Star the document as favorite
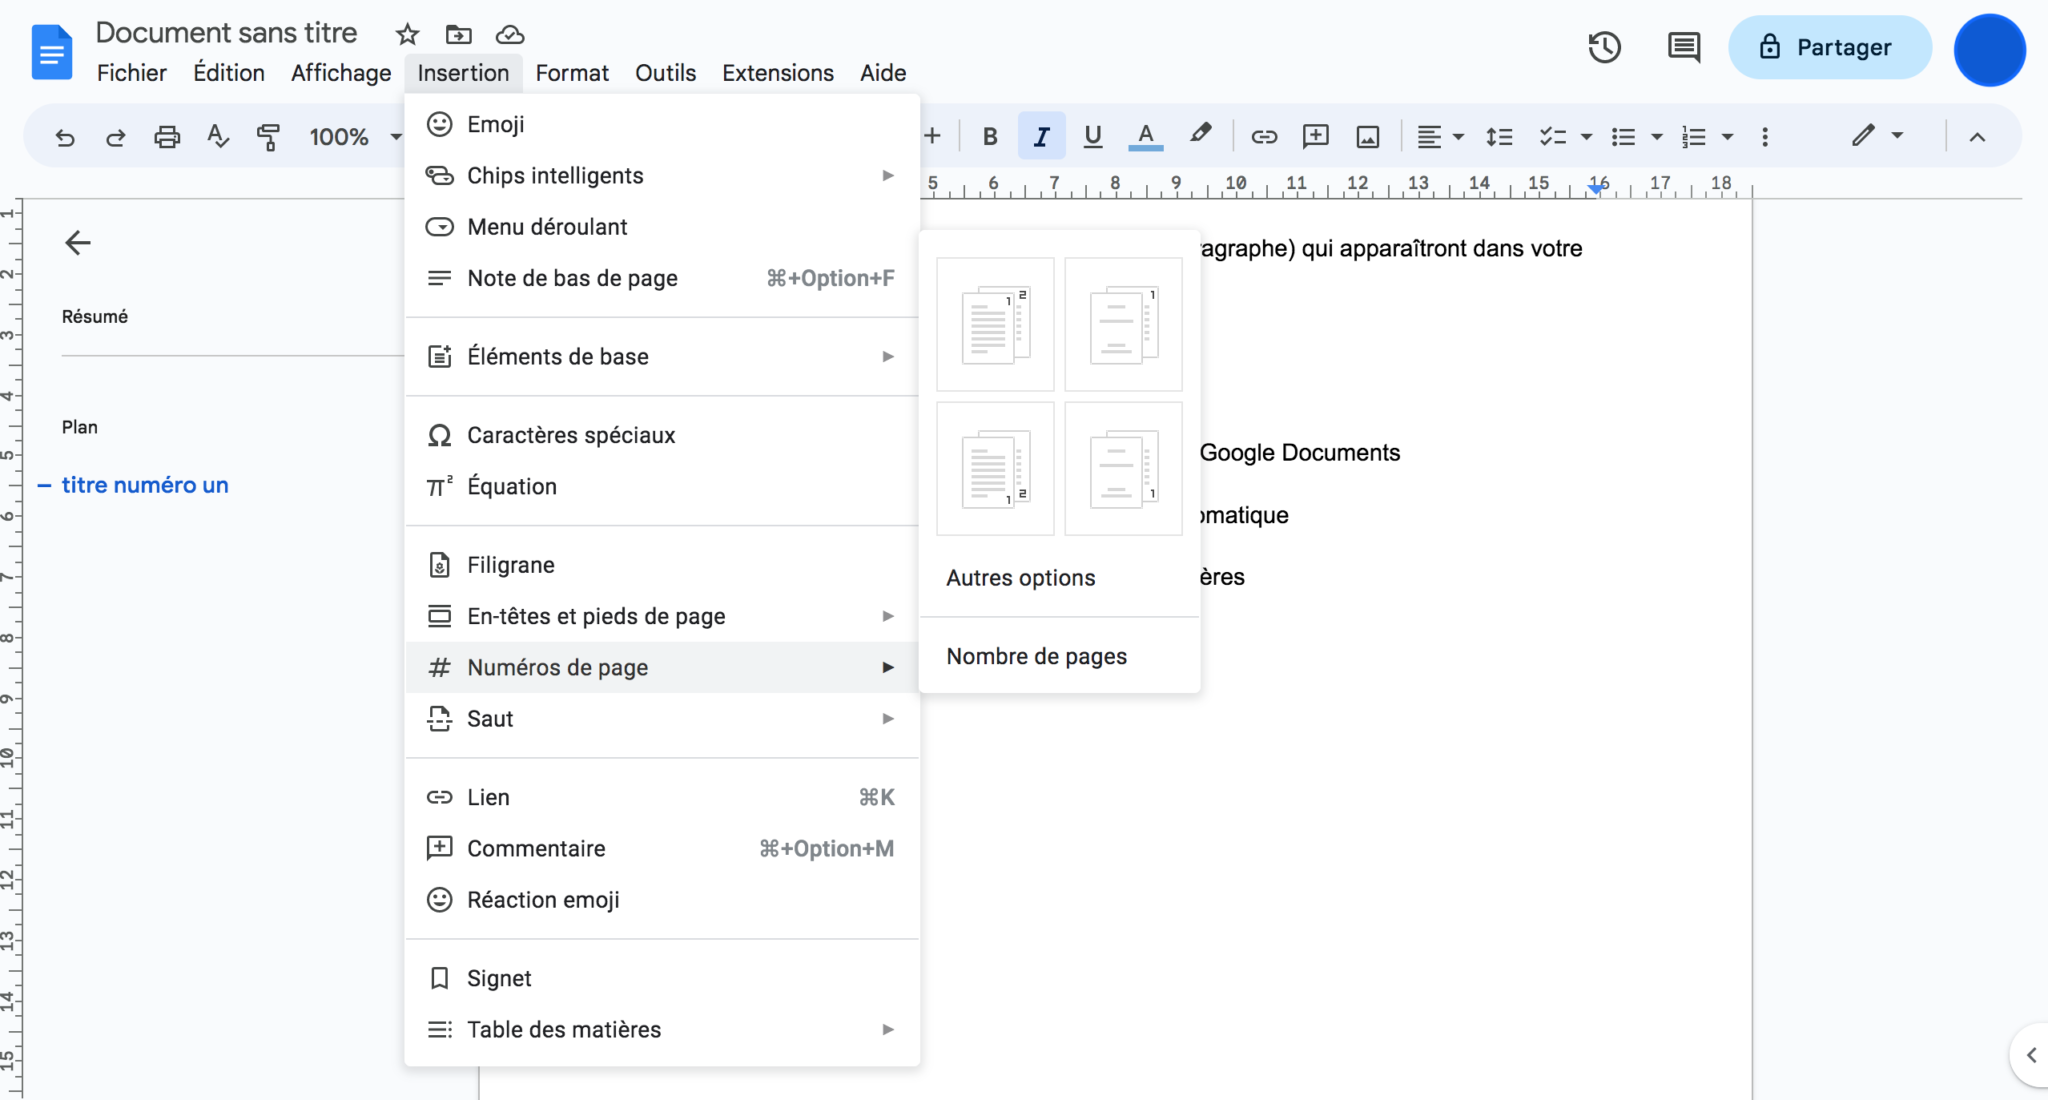This screenshot has height=1100, width=2048. (407, 33)
